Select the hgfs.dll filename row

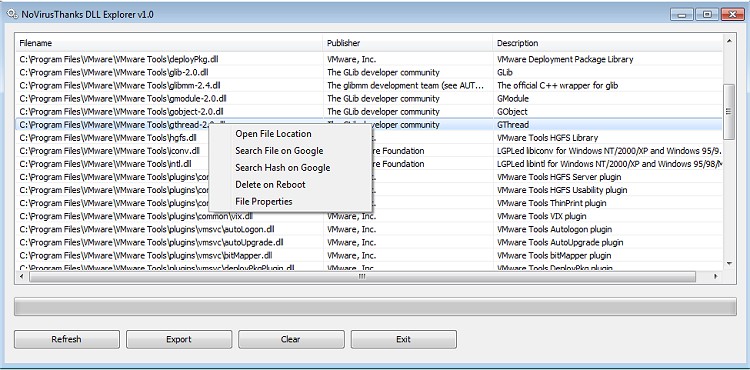[x=108, y=138]
